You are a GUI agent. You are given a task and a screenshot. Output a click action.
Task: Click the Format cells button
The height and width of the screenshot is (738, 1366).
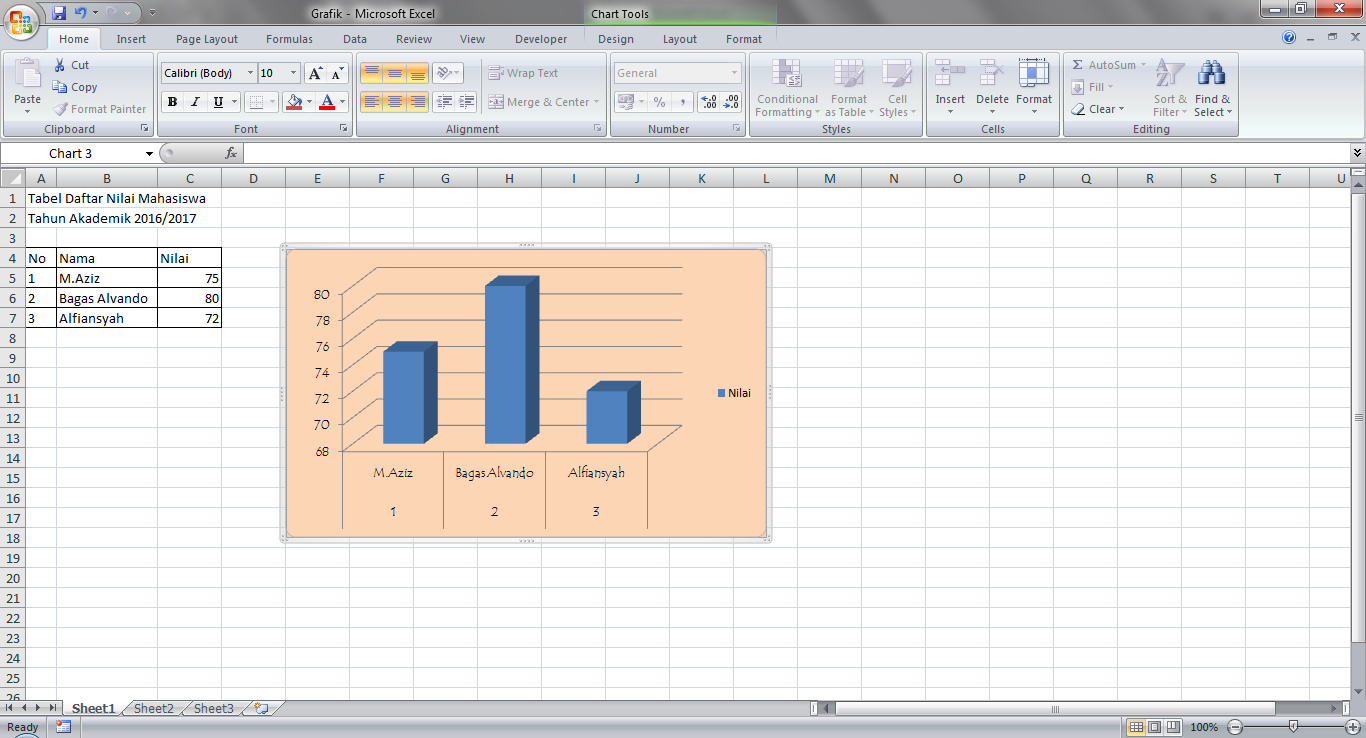(x=1034, y=88)
